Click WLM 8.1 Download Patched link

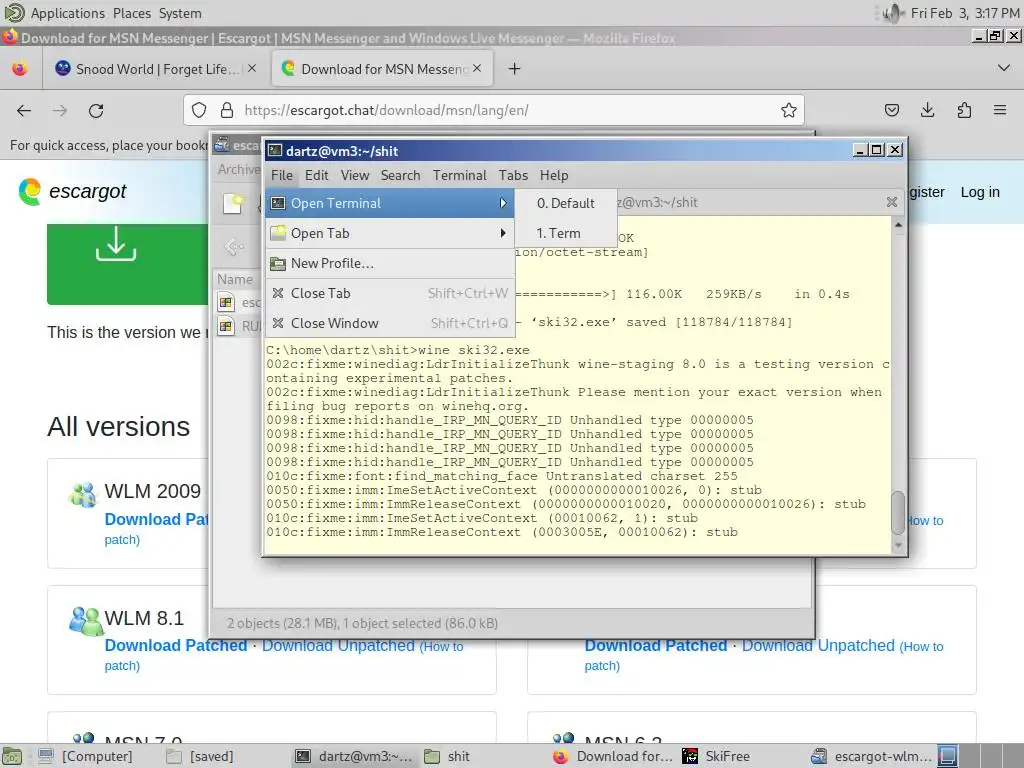pyautogui.click(x=176, y=645)
